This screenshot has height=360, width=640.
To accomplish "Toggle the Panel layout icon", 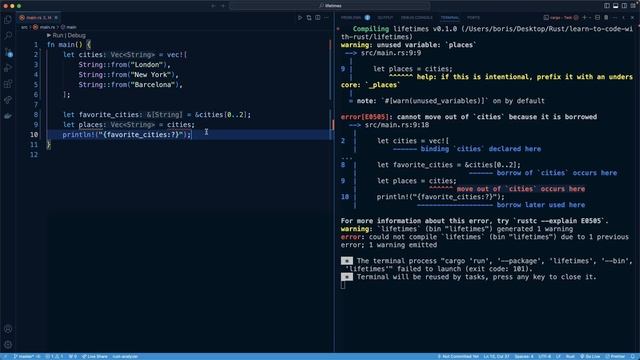I will (x=616, y=6).
